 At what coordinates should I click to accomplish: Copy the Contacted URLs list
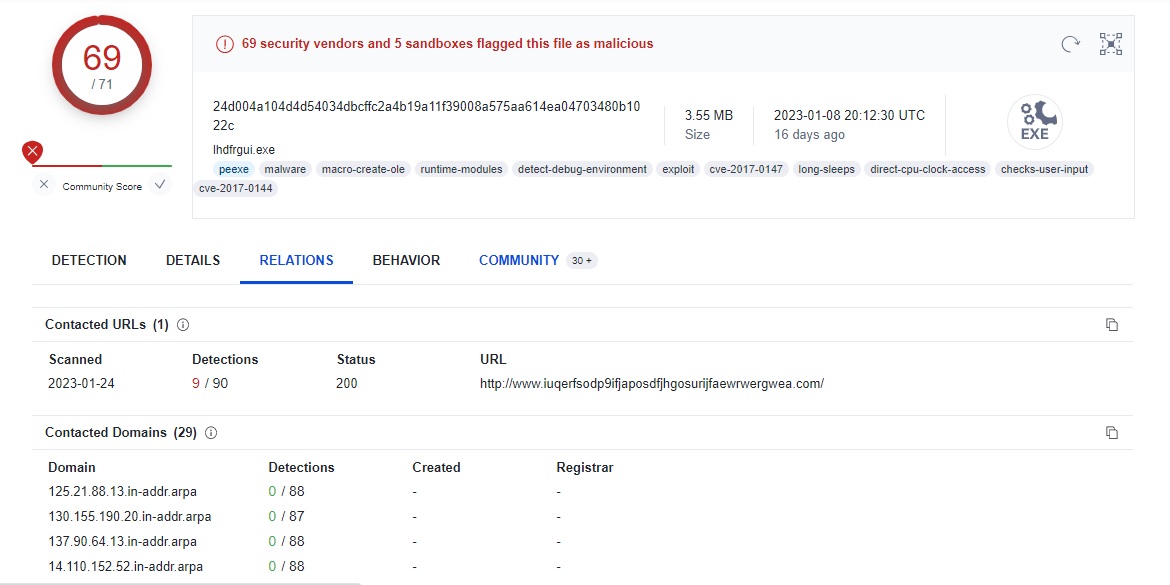click(1111, 325)
